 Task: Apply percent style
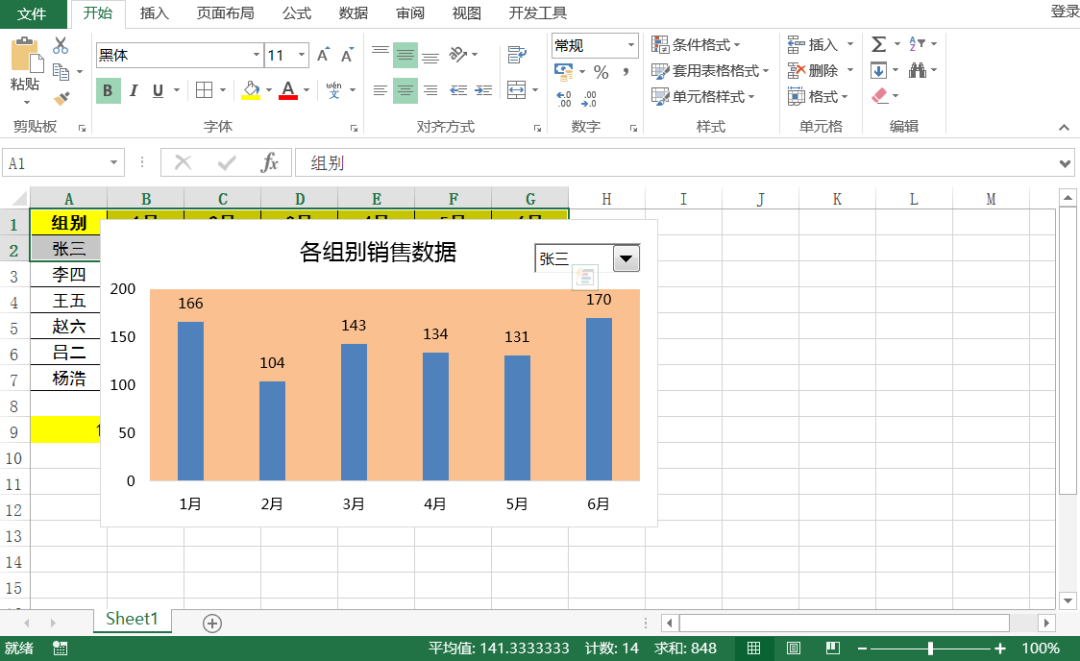click(601, 72)
